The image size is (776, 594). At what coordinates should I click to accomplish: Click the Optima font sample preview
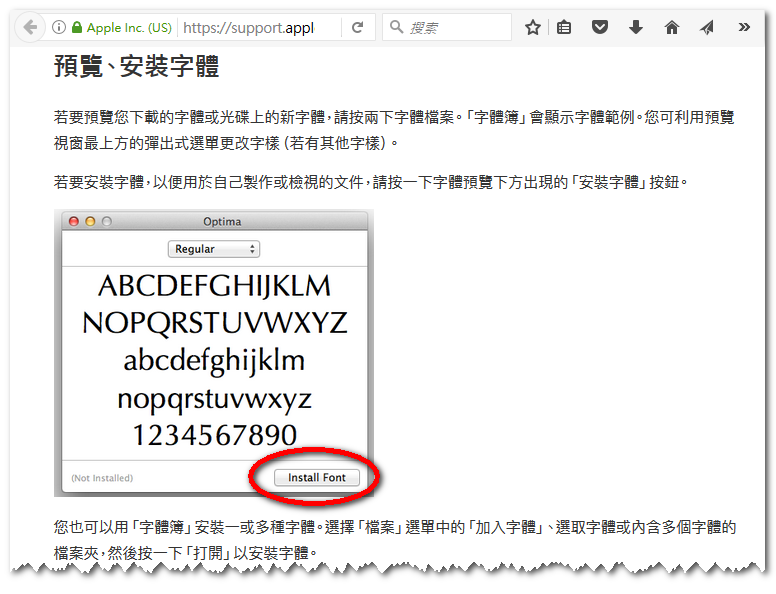point(214,360)
